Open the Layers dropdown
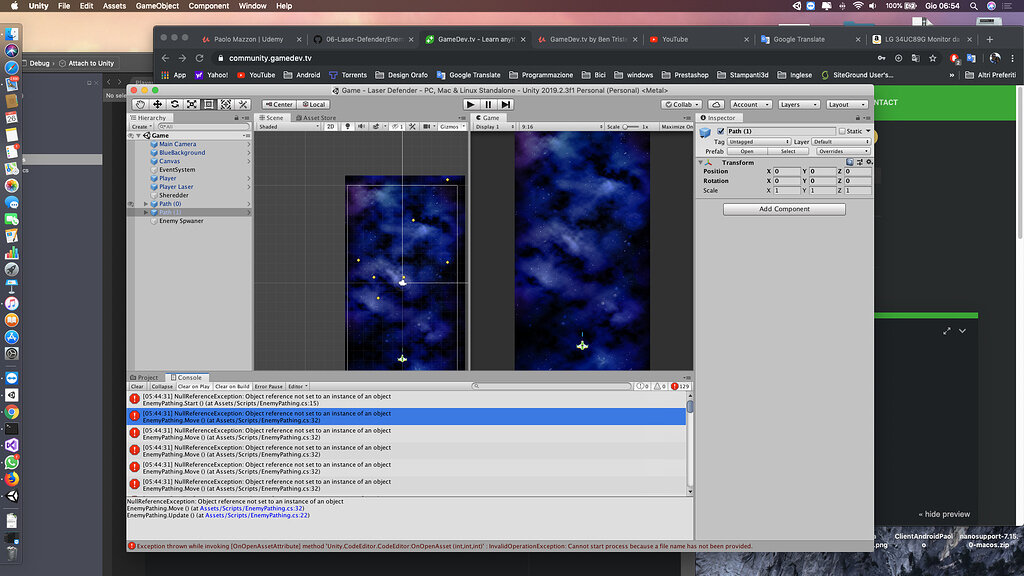The image size is (1024, 576). pos(798,104)
